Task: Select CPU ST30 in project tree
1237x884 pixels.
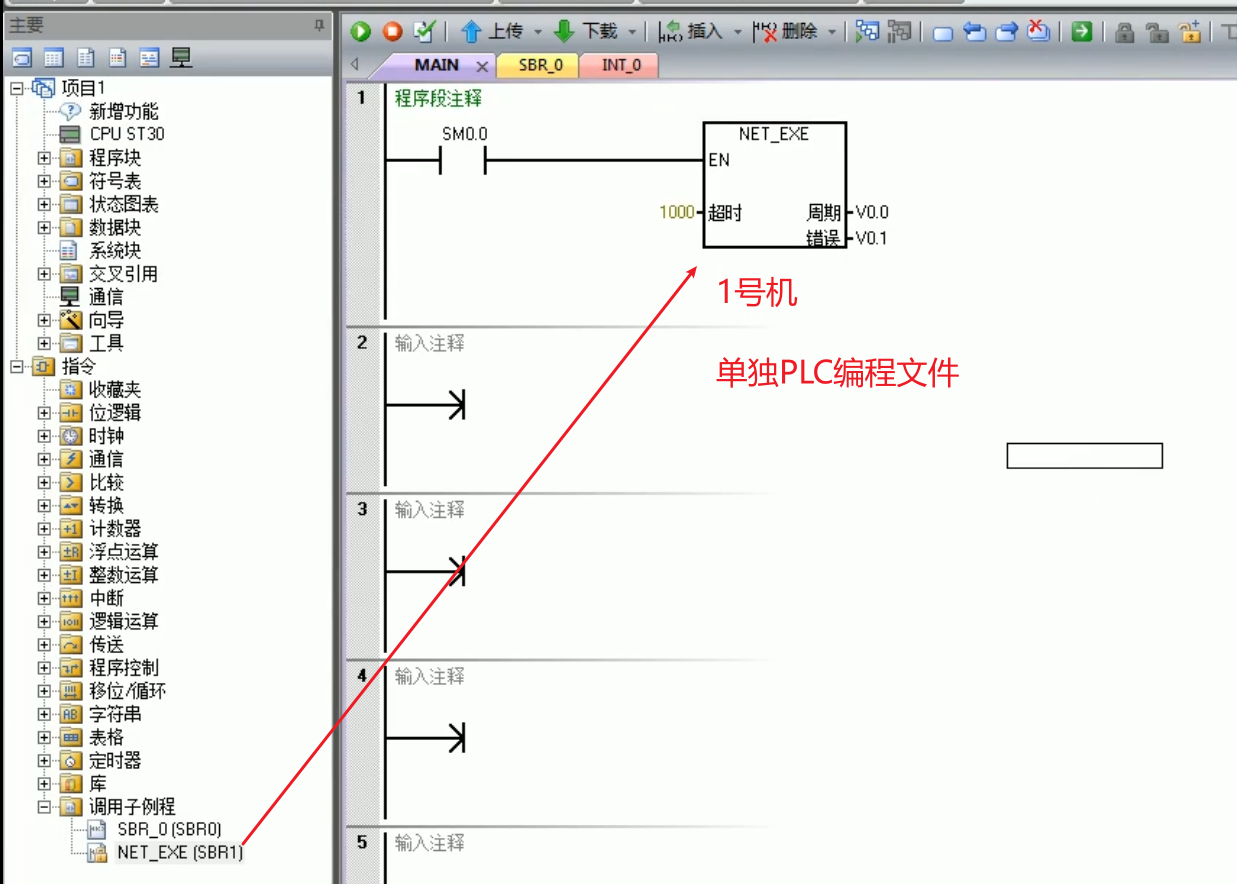Action: [x=127, y=134]
